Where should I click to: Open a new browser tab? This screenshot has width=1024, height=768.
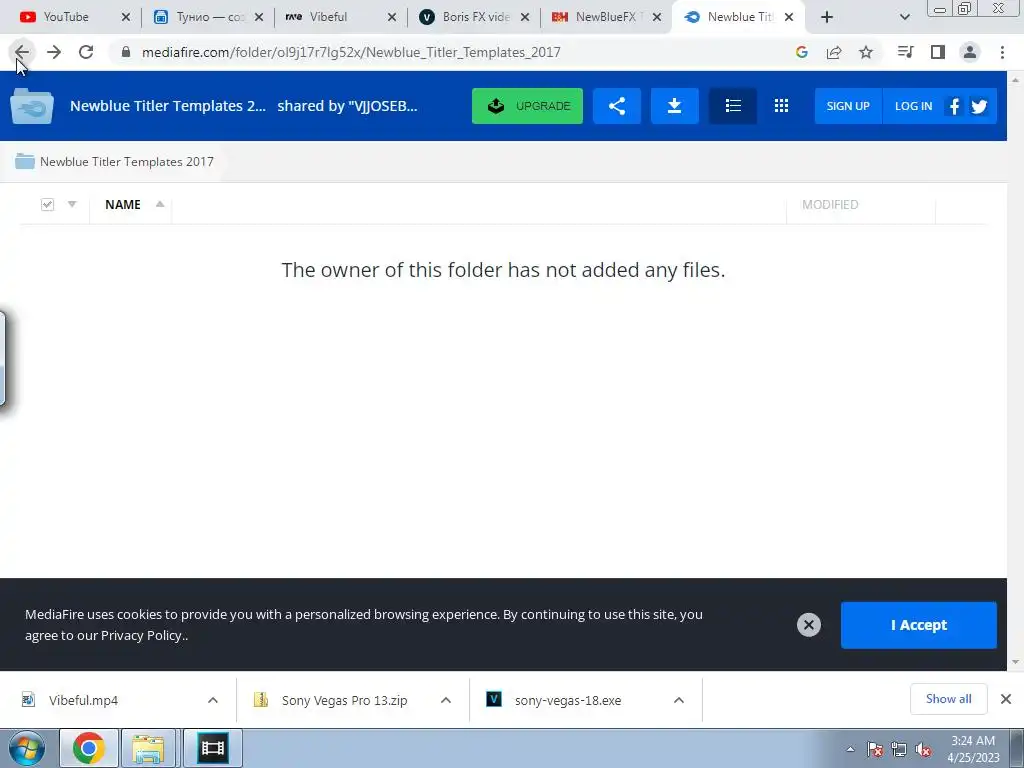(827, 17)
